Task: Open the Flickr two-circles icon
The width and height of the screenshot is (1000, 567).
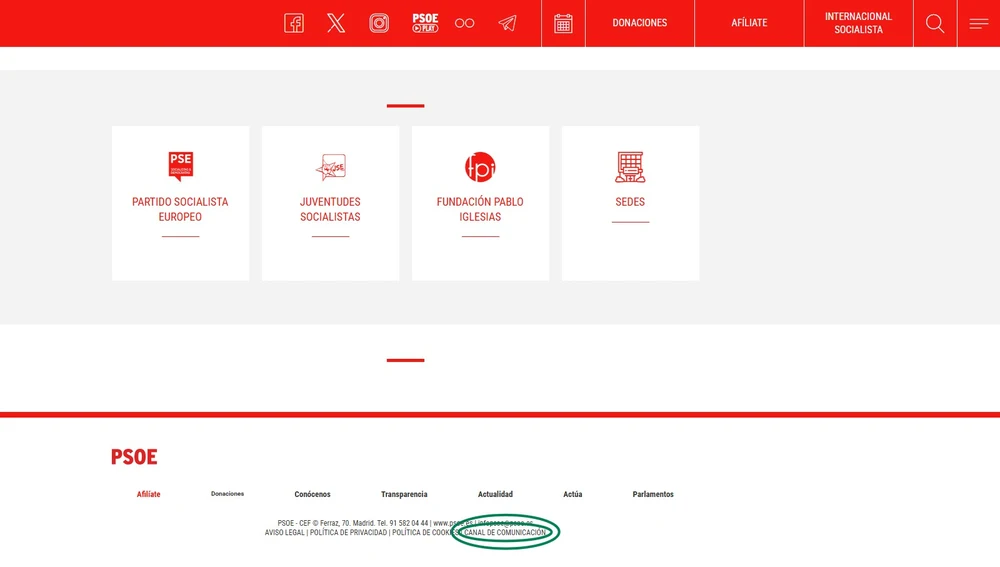Action: pos(464,24)
